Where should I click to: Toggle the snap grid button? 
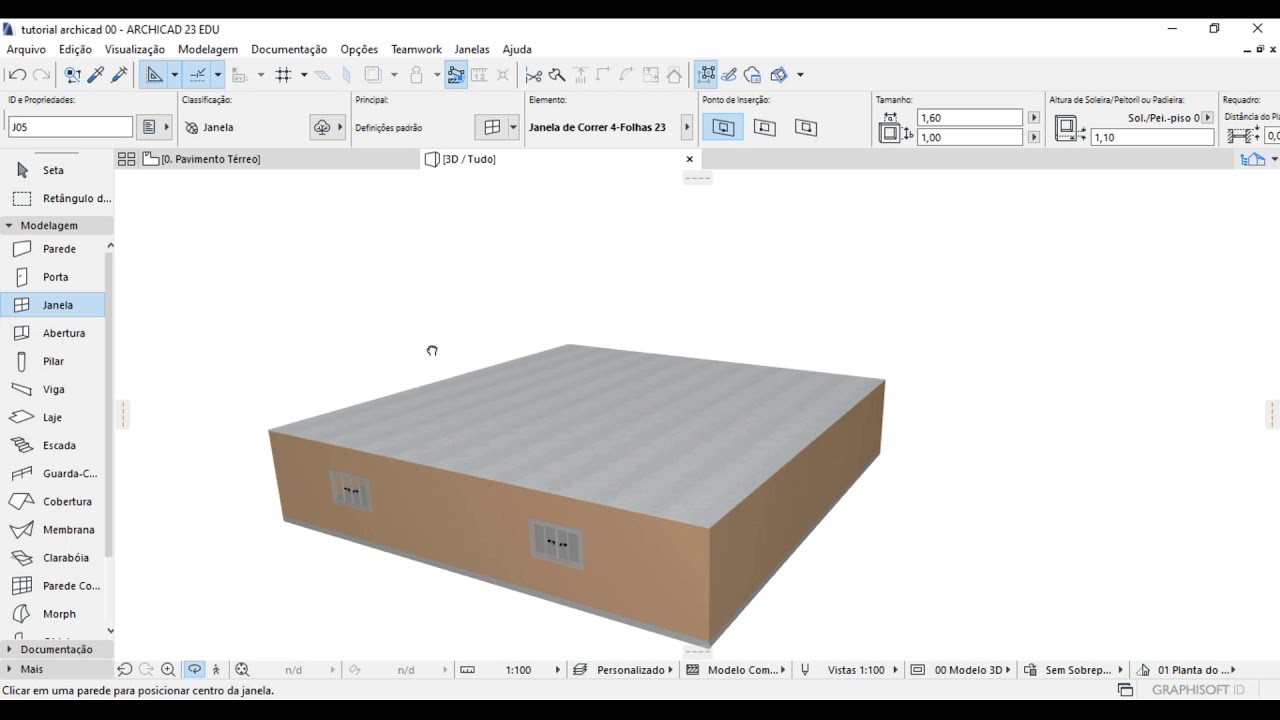pyautogui.click(x=283, y=75)
